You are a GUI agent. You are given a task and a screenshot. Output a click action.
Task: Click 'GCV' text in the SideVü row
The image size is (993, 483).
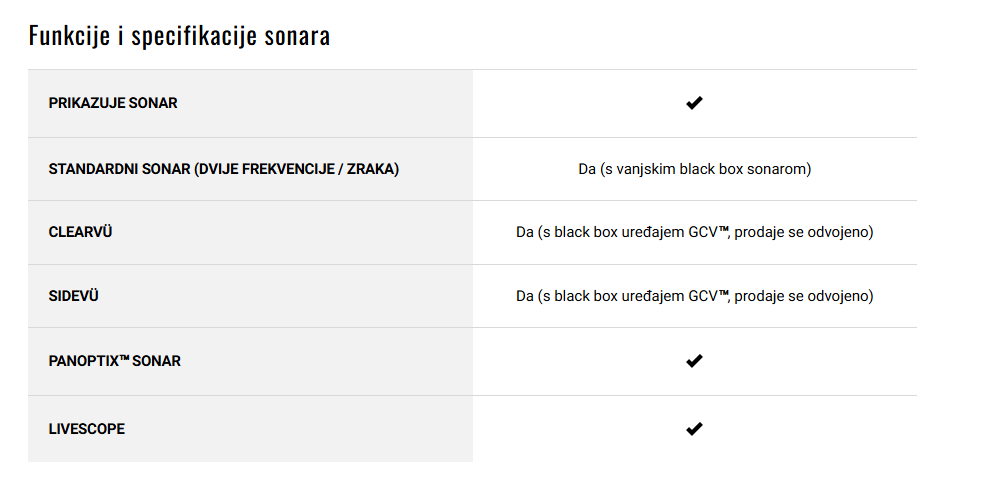point(703,296)
